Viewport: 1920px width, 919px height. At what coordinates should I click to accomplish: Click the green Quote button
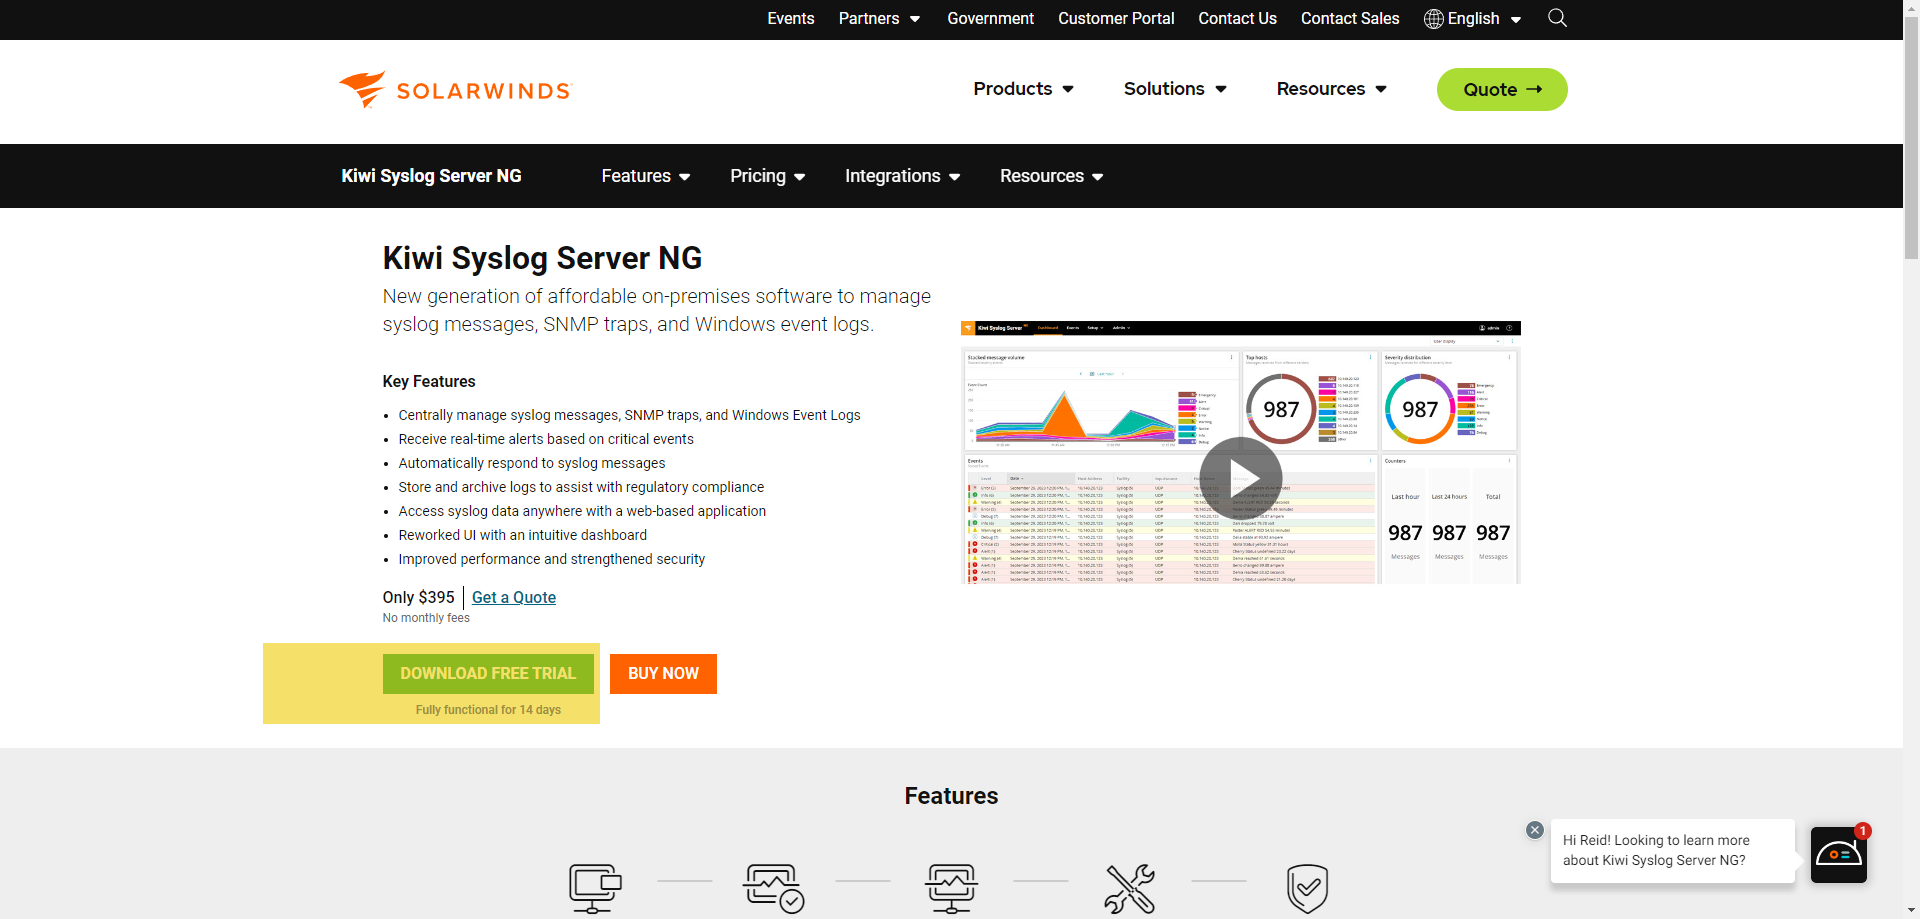pos(1502,89)
